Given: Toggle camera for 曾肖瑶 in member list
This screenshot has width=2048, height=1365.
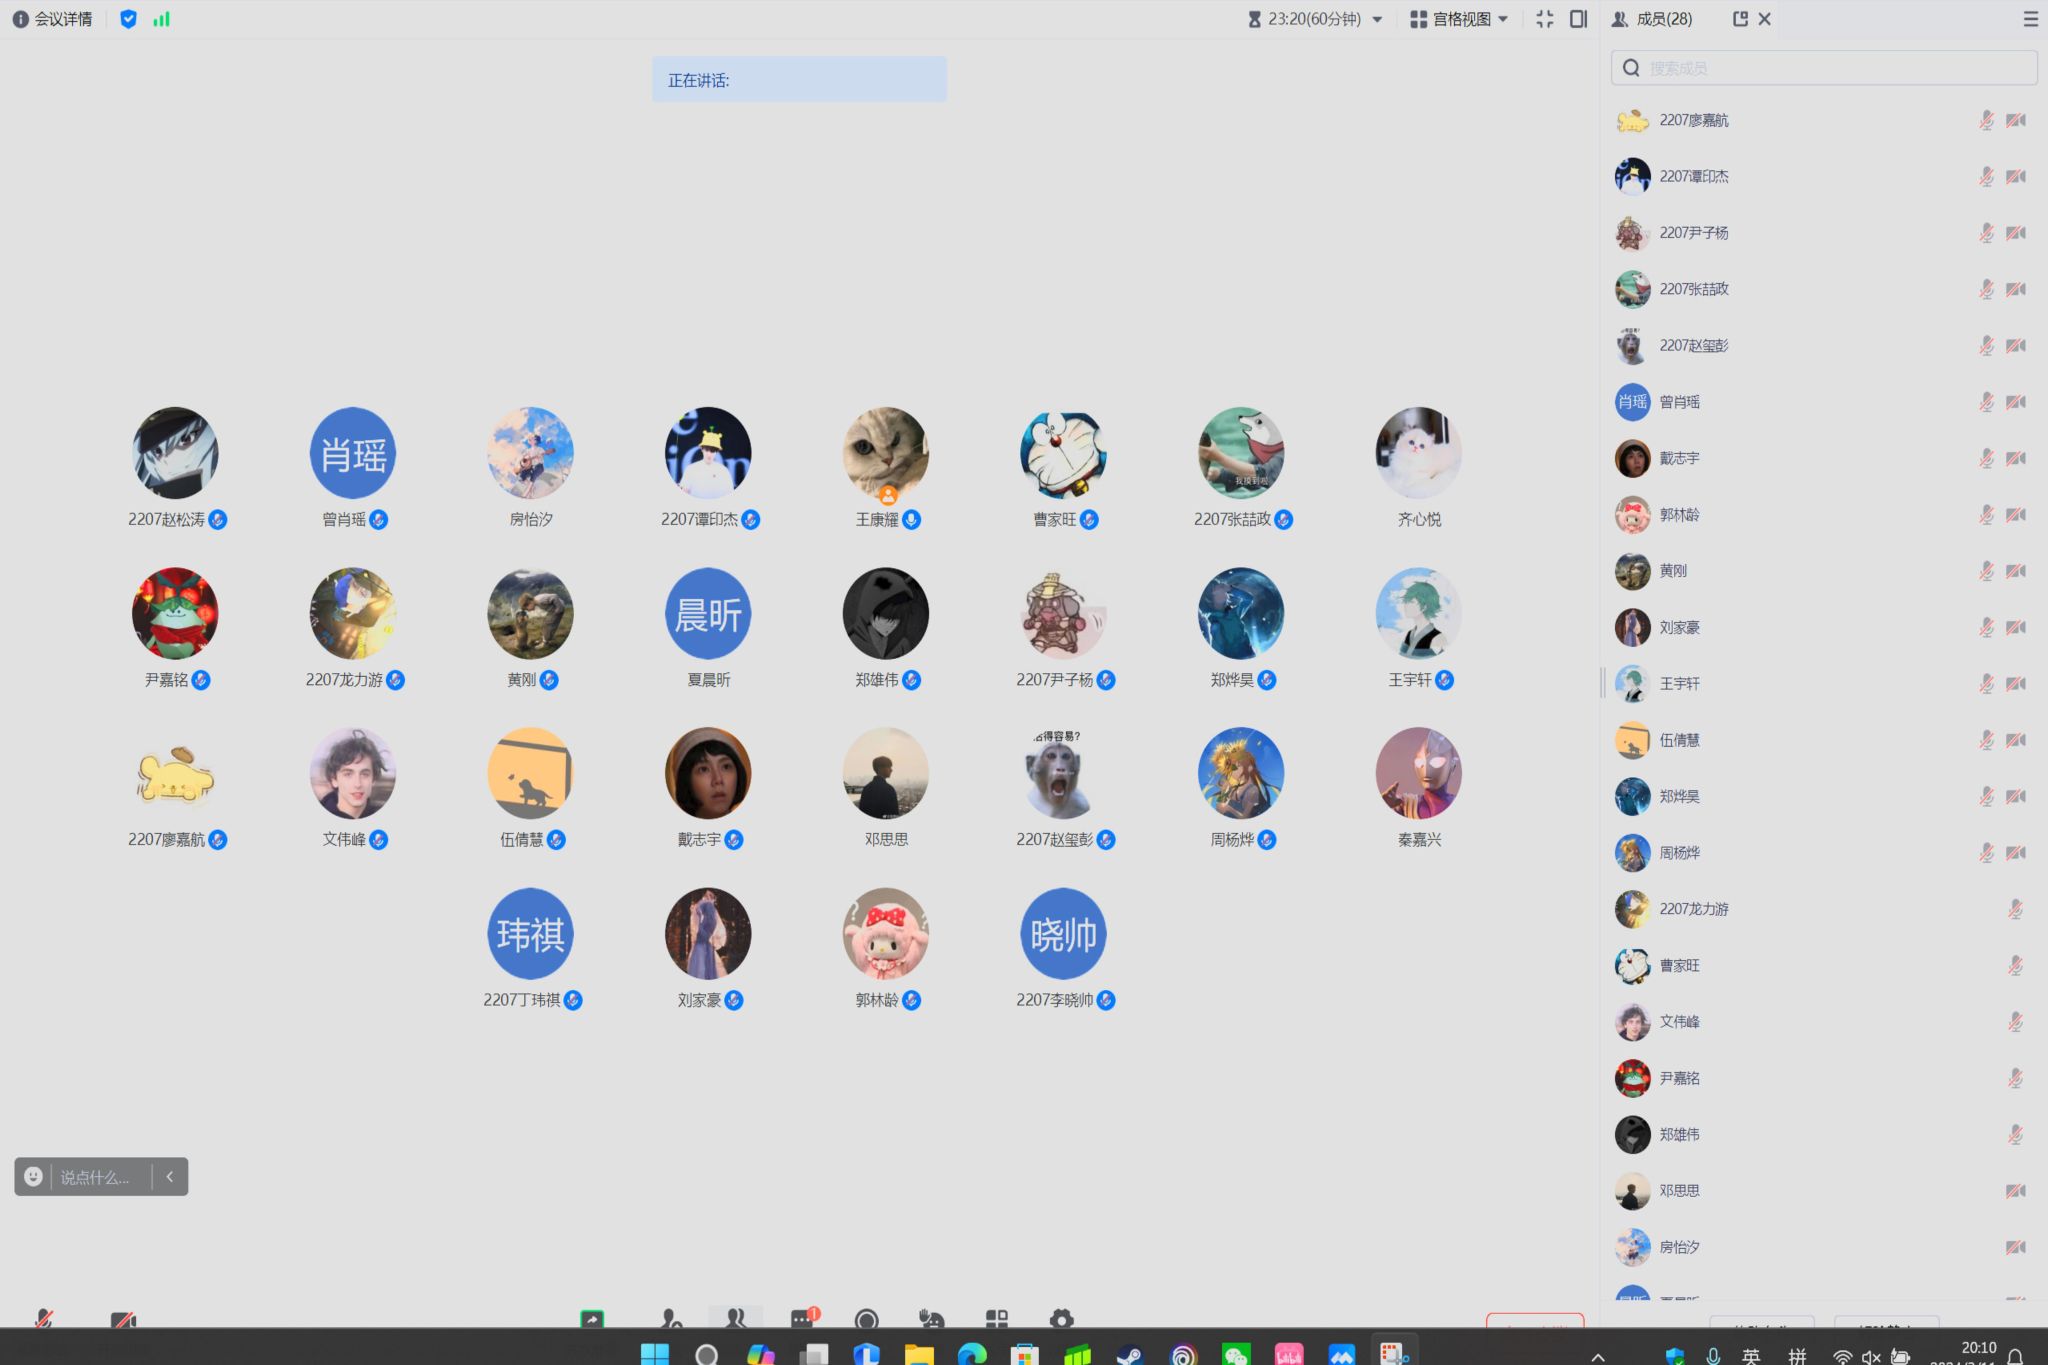Looking at the screenshot, I should pyautogui.click(x=2016, y=402).
